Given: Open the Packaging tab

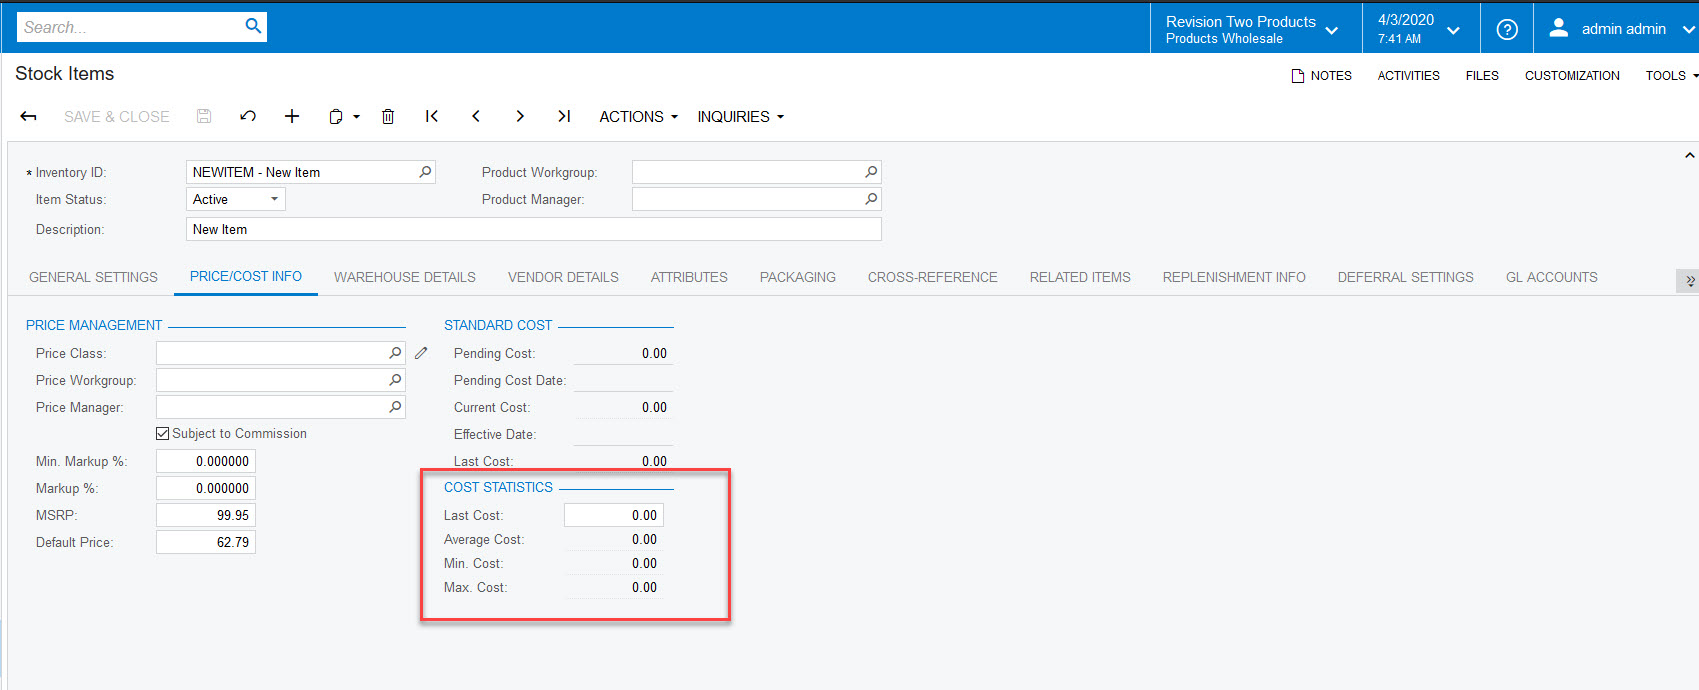Looking at the screenshot, I should pyautogui.click(x=797, y=277).
